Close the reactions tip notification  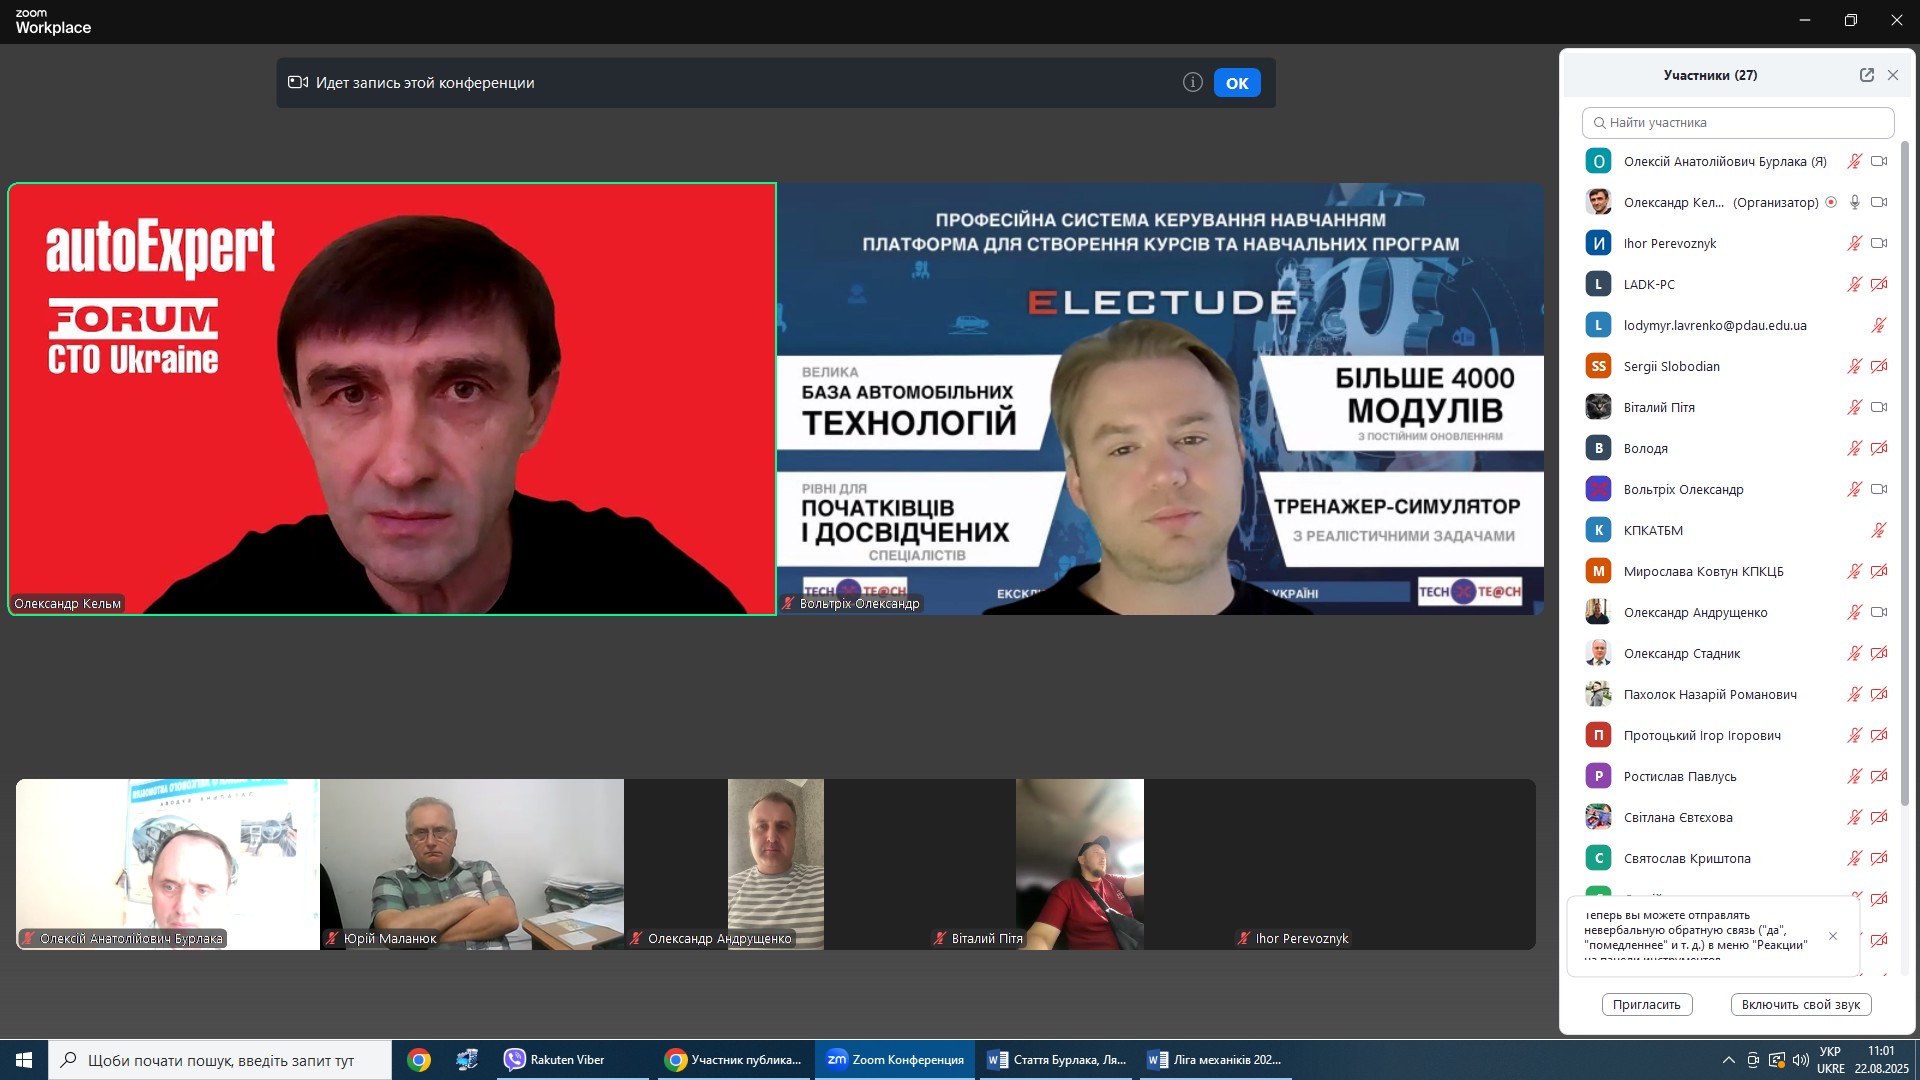[x=1833, y=936]
